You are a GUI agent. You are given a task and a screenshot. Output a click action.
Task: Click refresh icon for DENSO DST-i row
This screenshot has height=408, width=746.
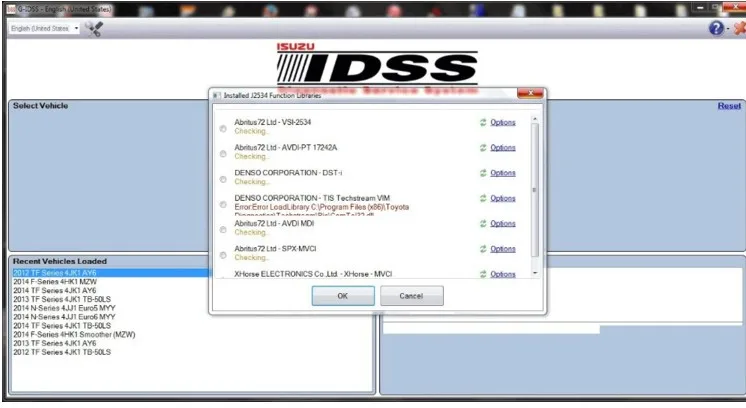click(x=483, y=173)
